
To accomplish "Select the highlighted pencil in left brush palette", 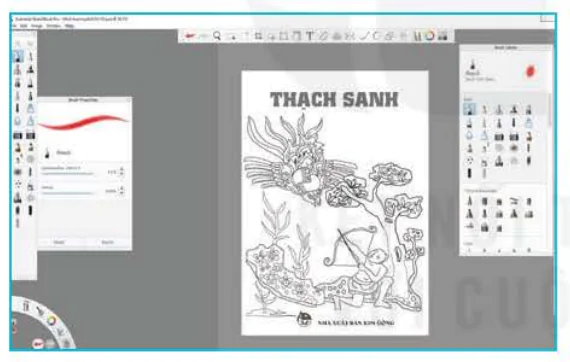I will pyautogui.click(x=18, y=56).
